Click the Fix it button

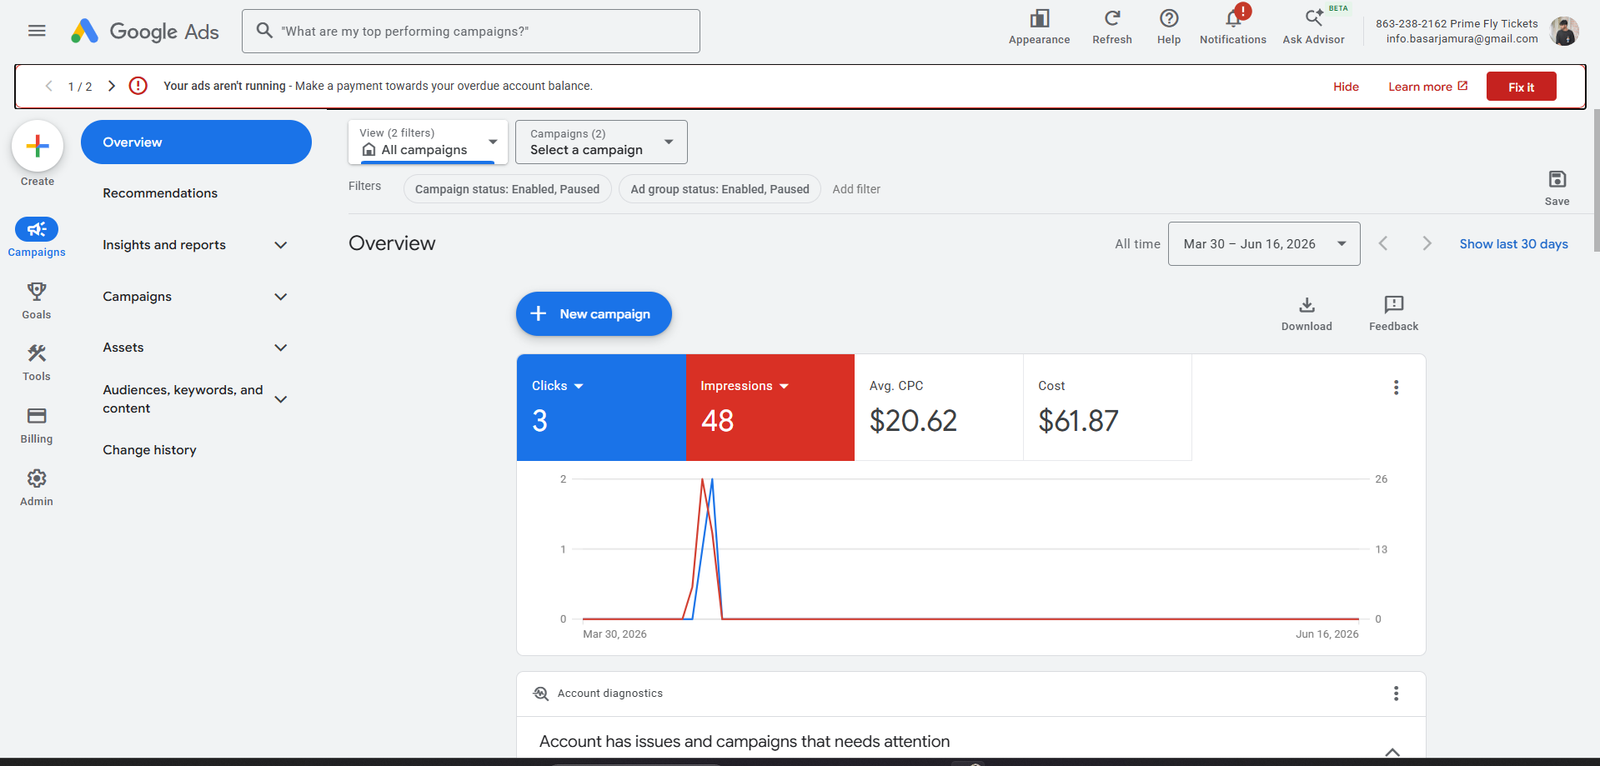(x=1521, y=87)
